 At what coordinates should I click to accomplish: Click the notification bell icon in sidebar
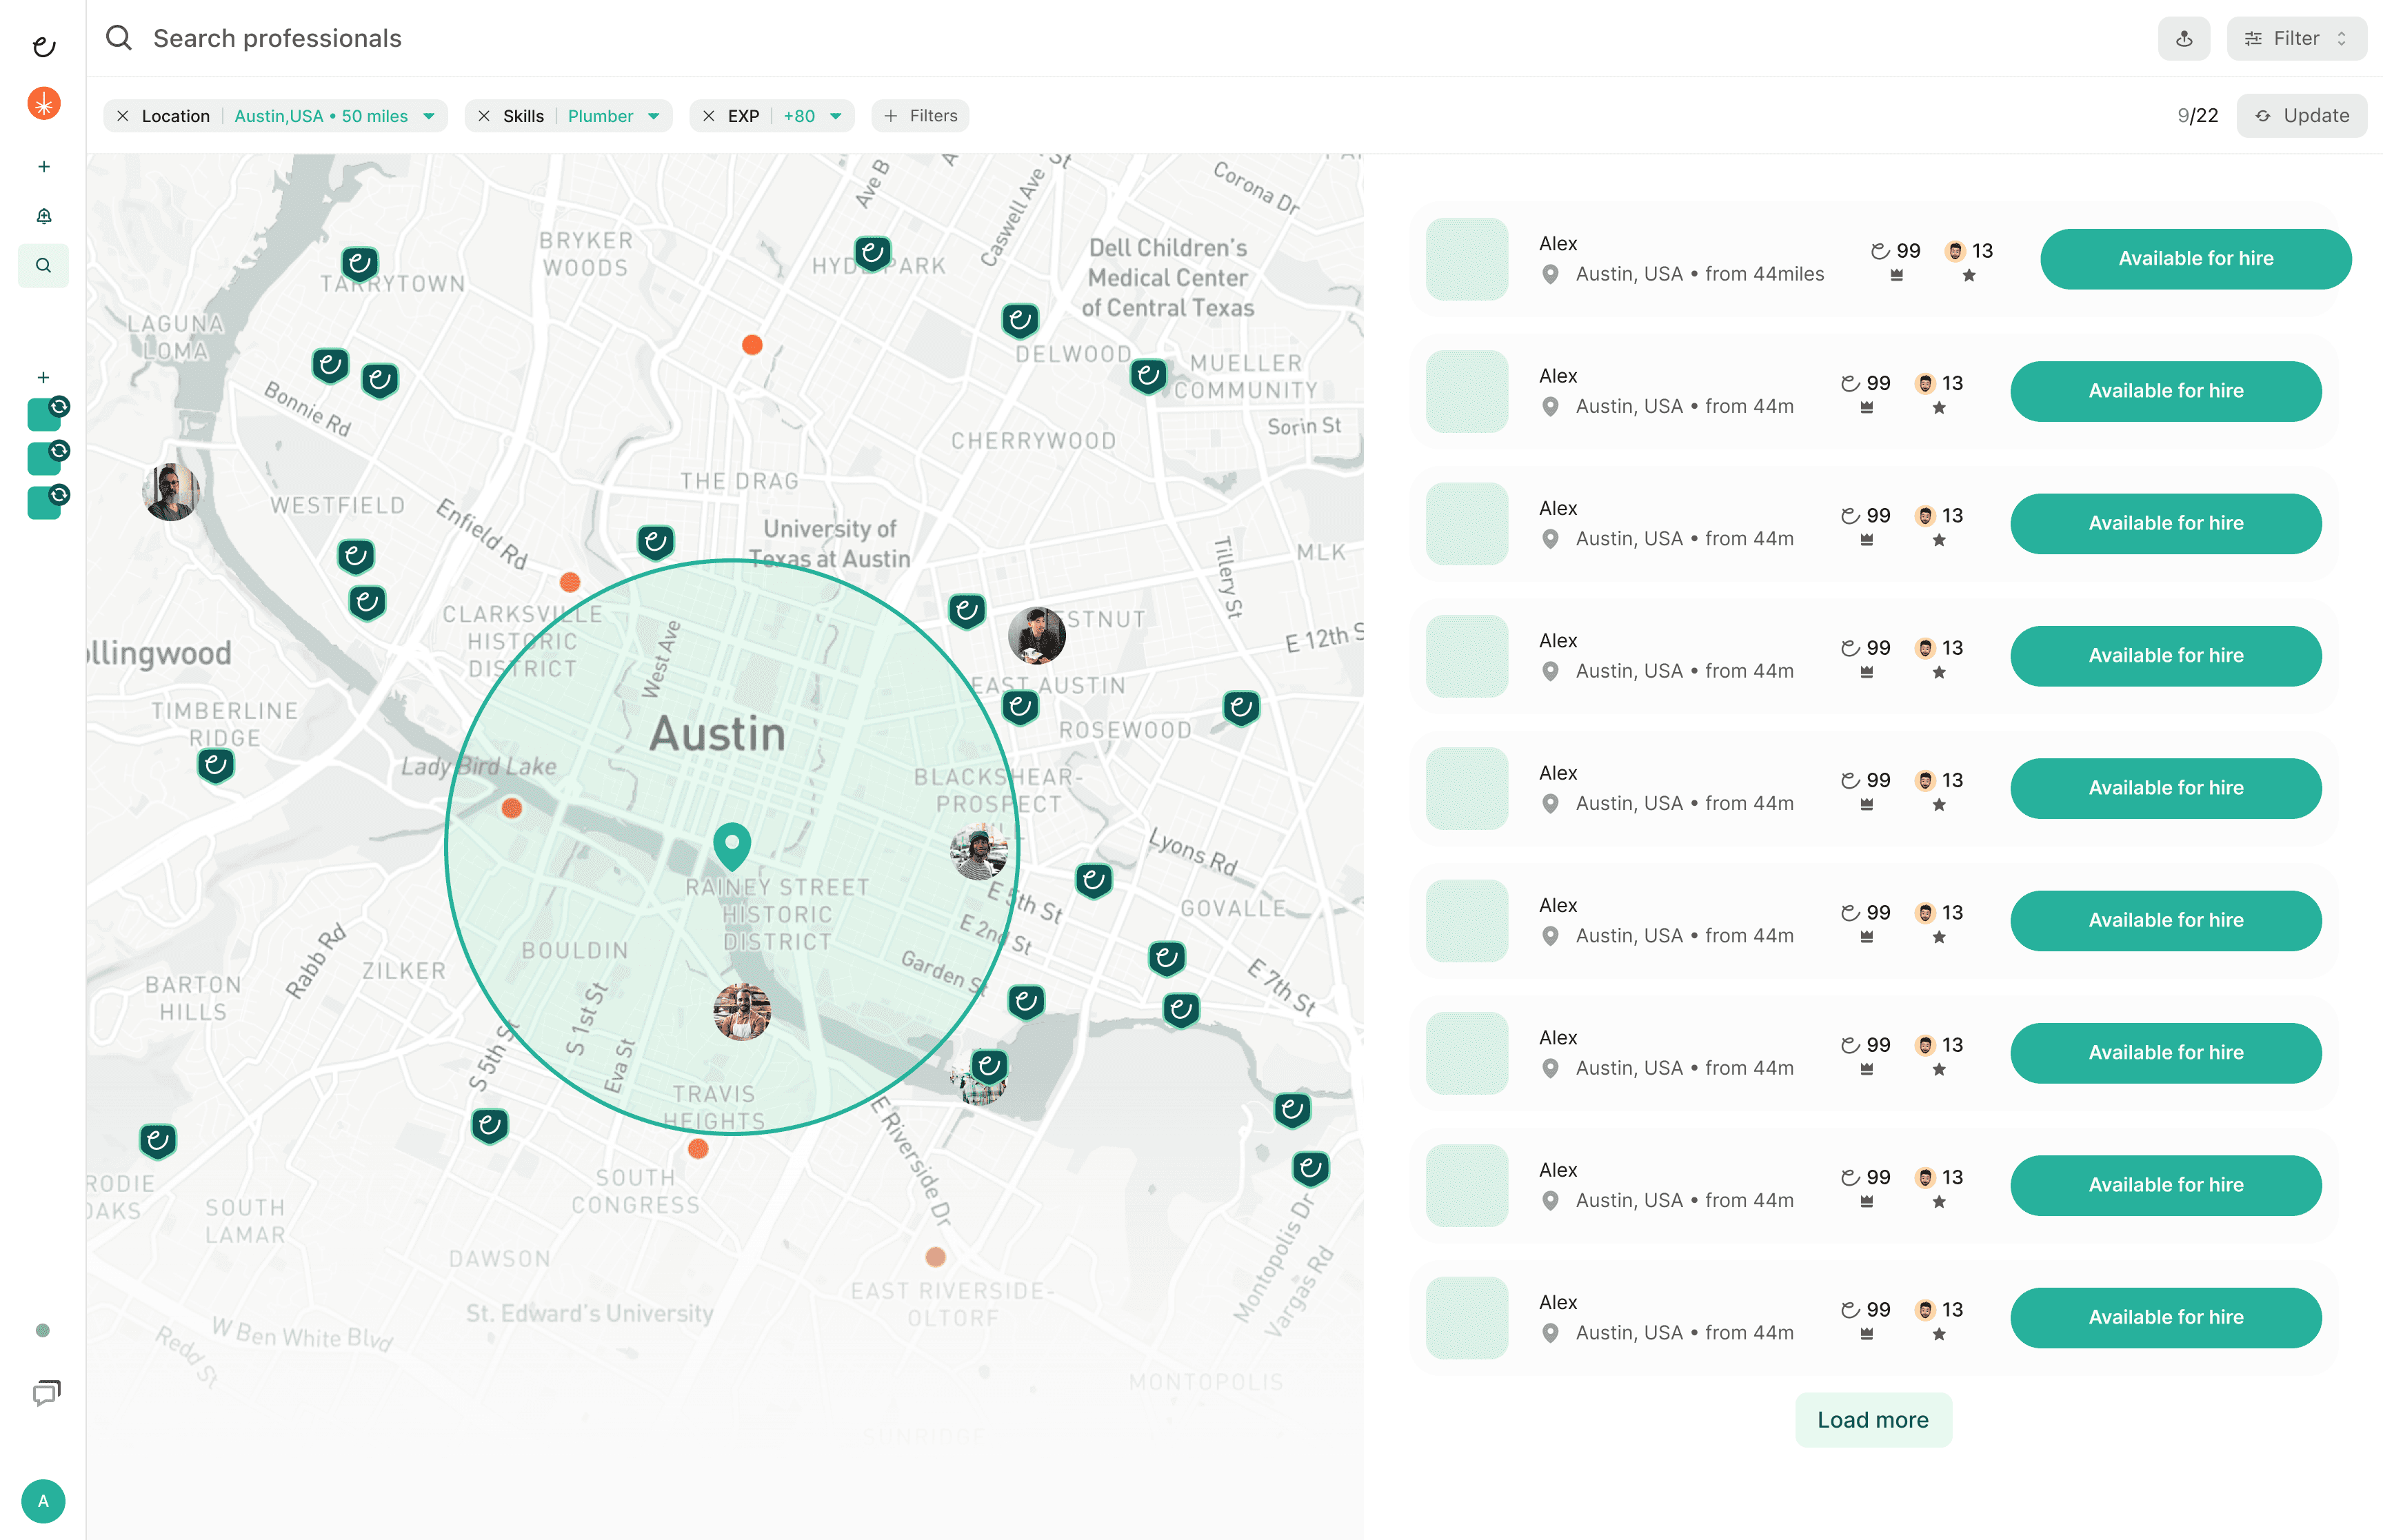(x=44, y=216)
